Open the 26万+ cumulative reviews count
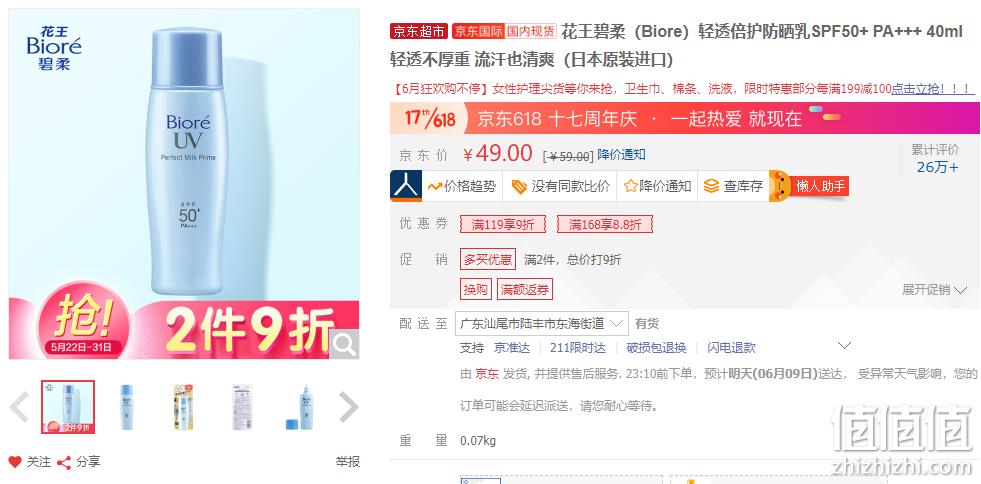 (937, 167)
